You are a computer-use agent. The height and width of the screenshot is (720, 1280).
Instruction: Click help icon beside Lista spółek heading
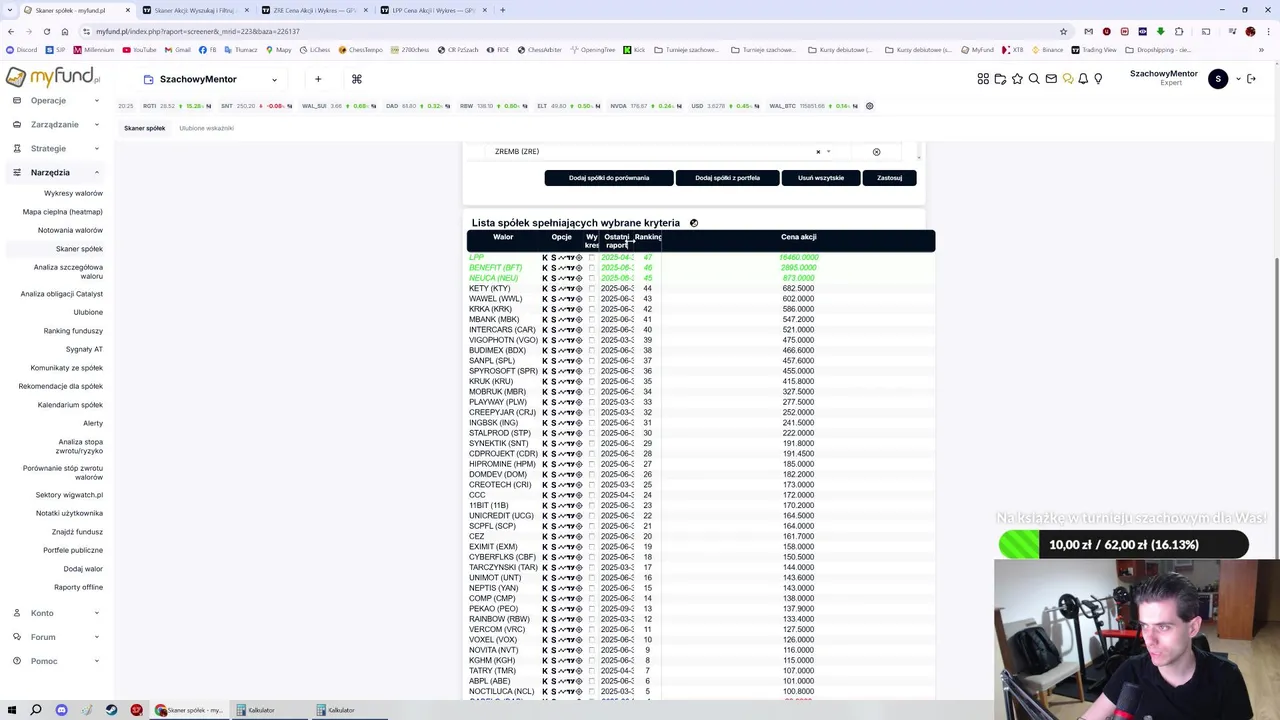click(693, 223)
